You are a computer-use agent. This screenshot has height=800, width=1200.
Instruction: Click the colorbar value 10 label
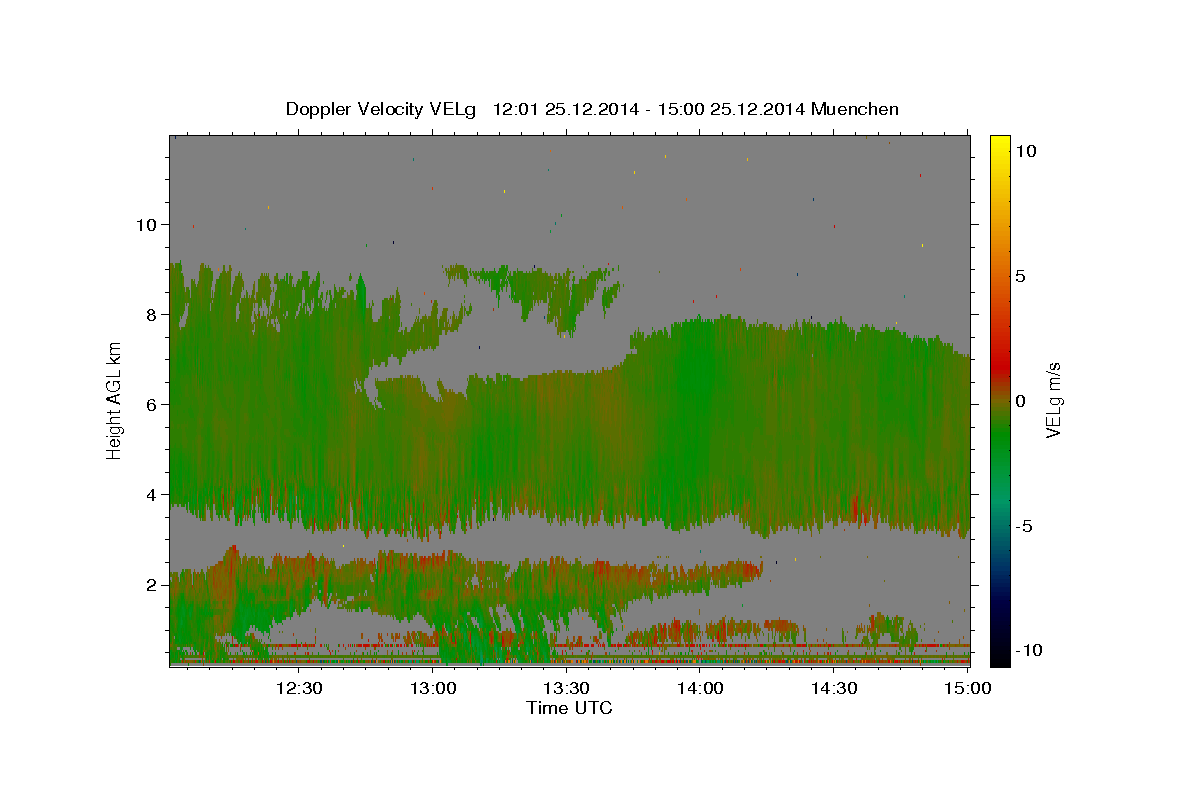1026,150
